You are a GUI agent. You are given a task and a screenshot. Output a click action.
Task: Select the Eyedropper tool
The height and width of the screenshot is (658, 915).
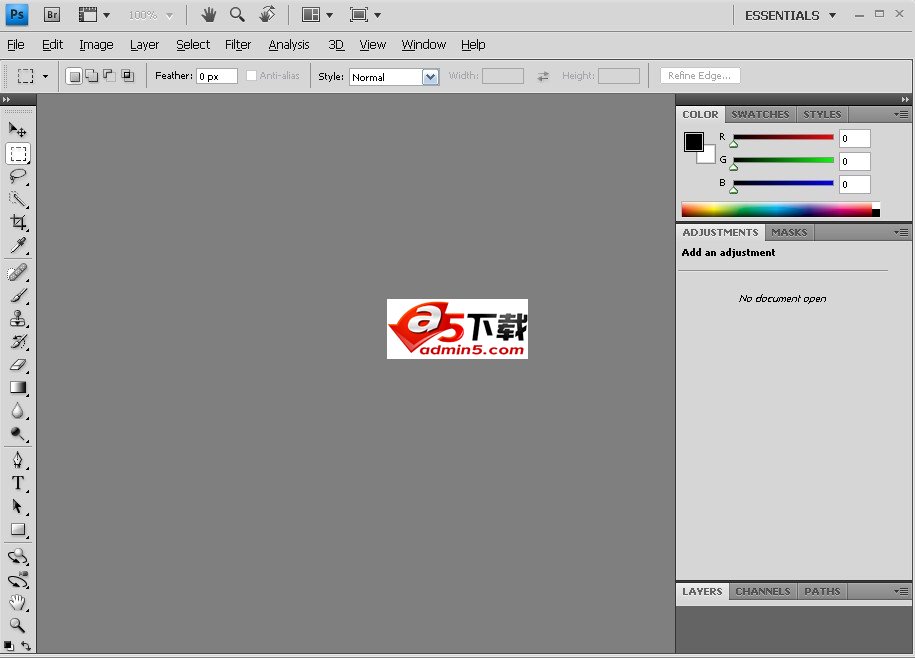pyautogui.click(x=18, y=246)
